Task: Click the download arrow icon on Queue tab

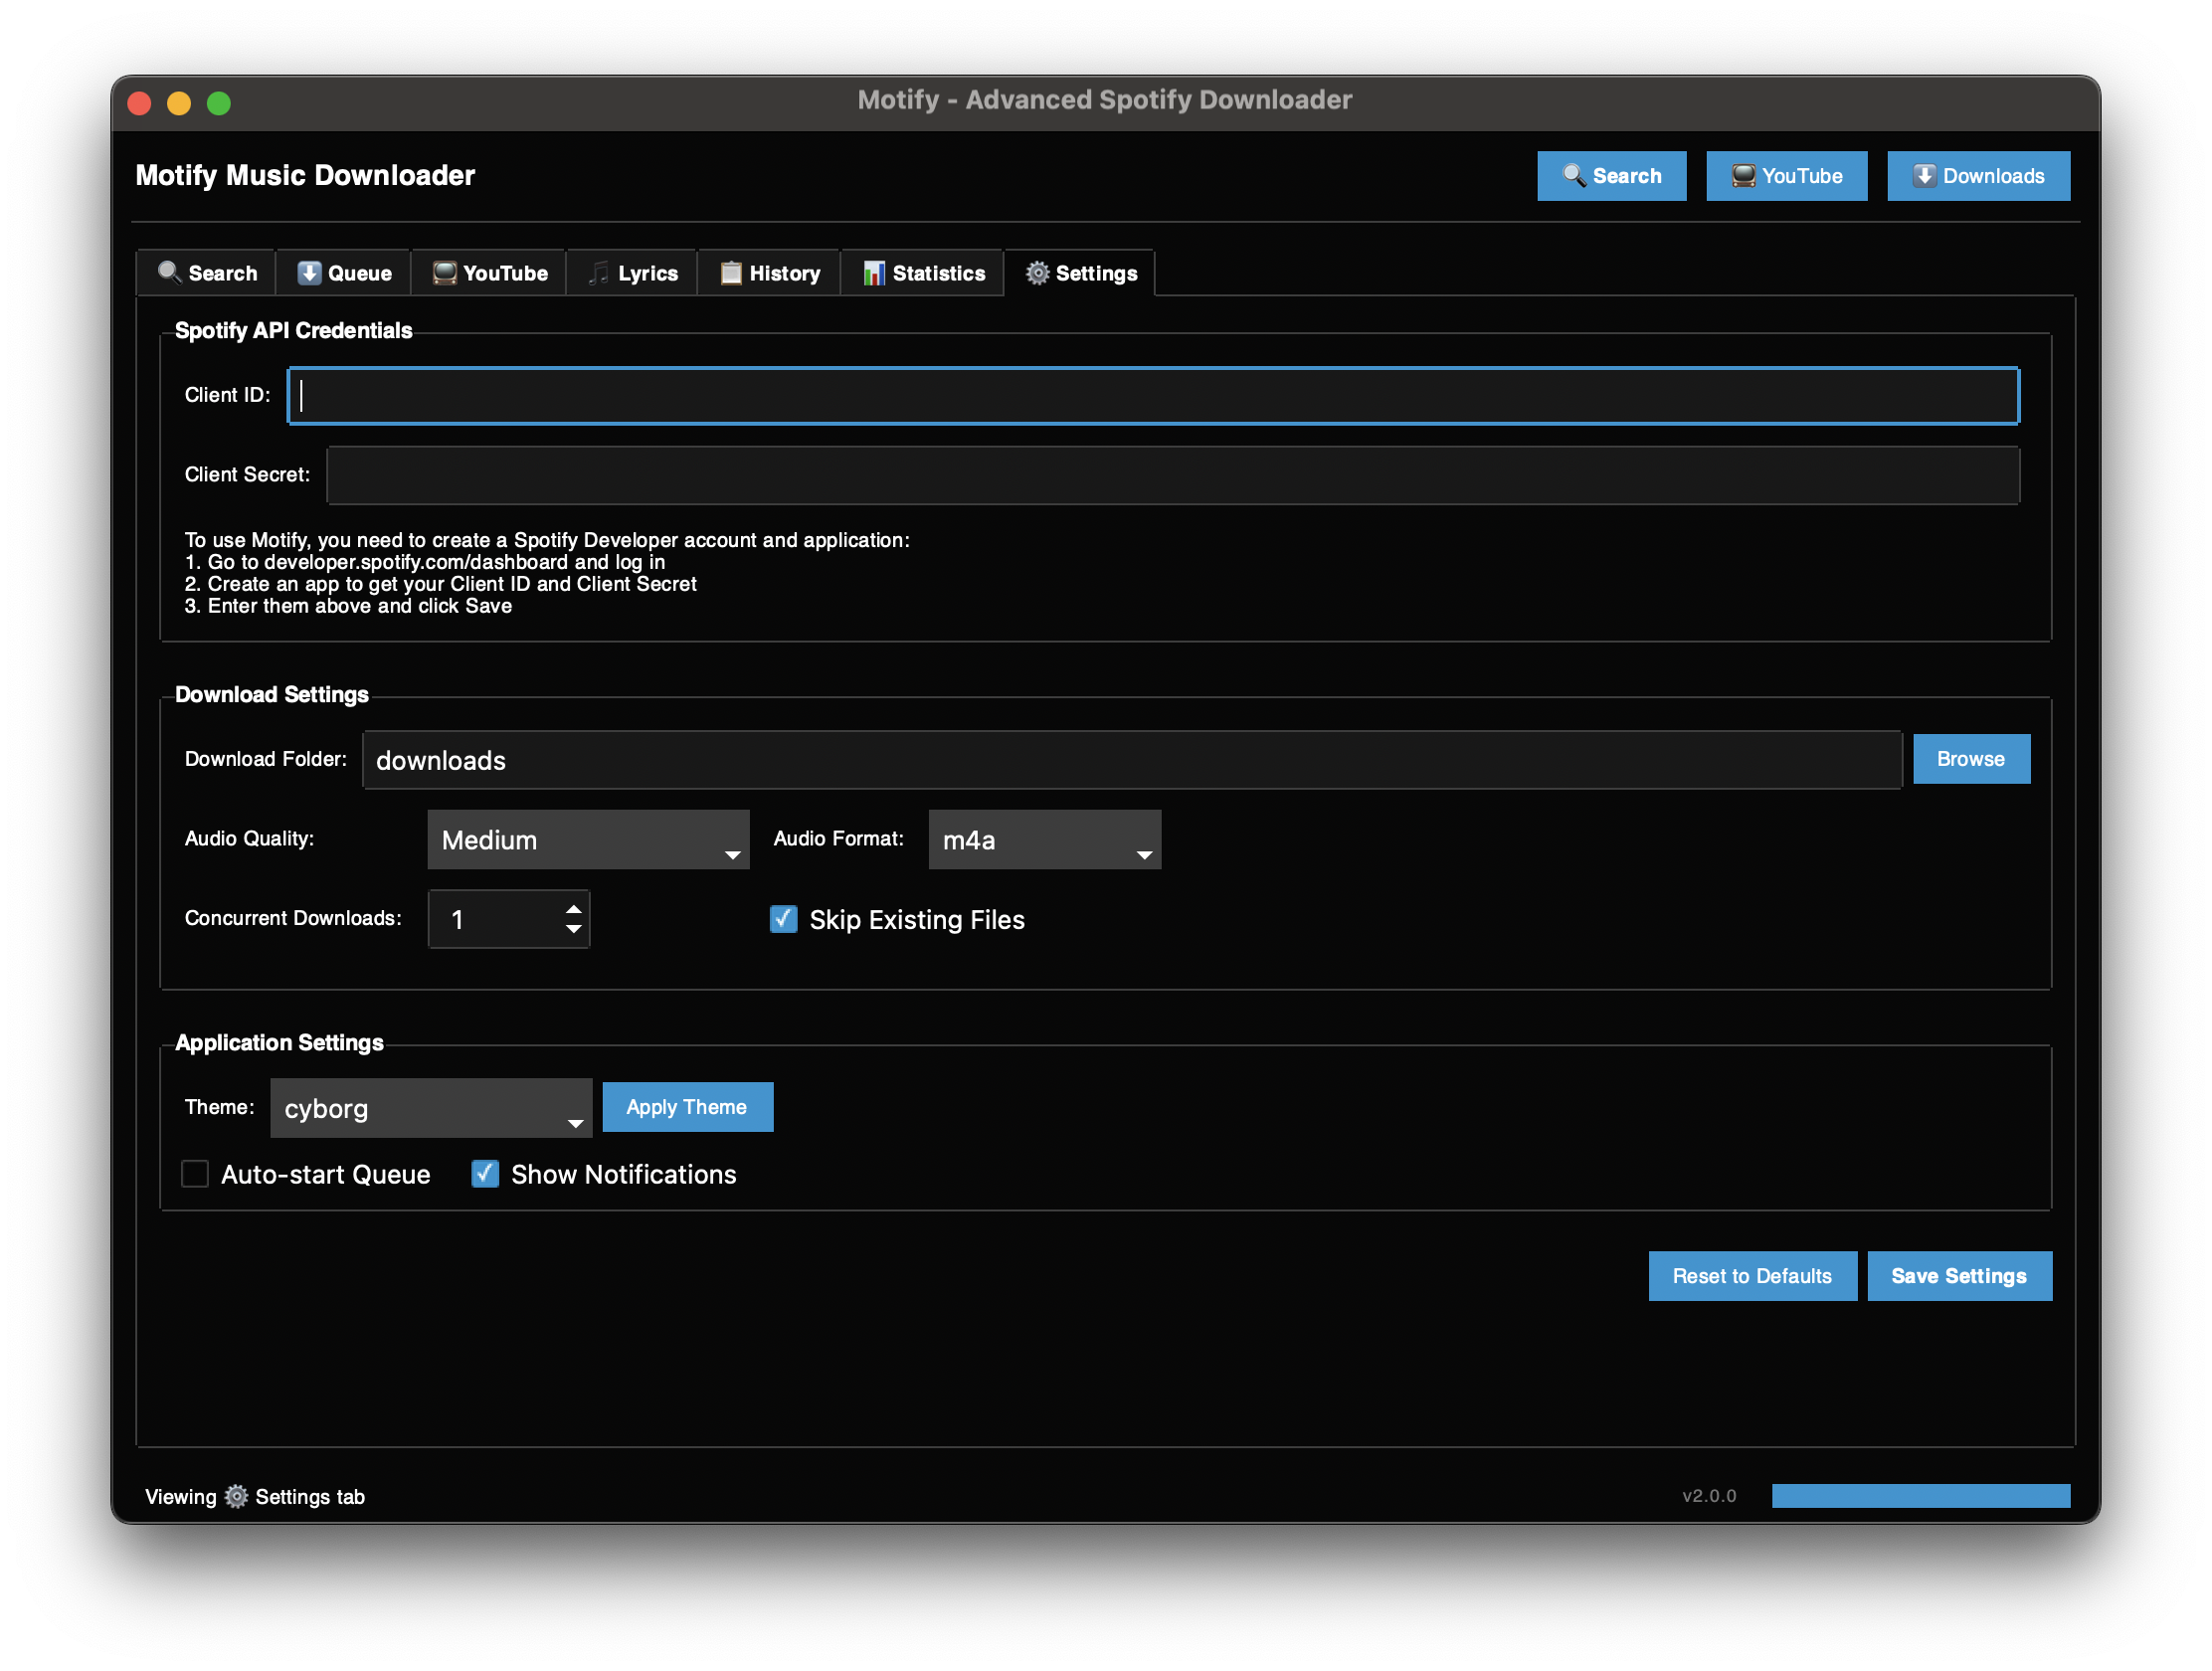Action: coord(309,273)
